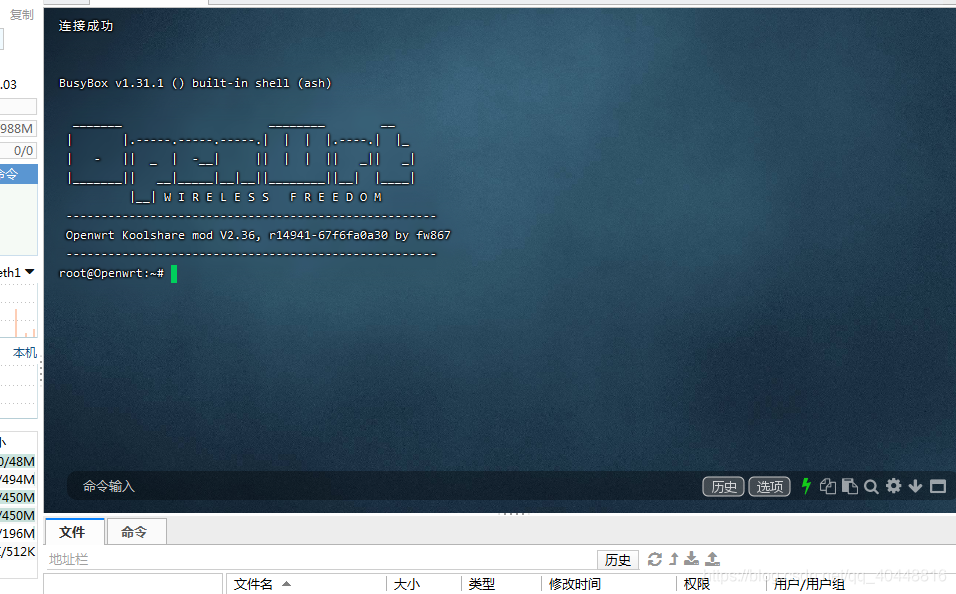This screenshot has height=594, width=956.
Task: Open terminal settings gear icon
Action: 893,486
